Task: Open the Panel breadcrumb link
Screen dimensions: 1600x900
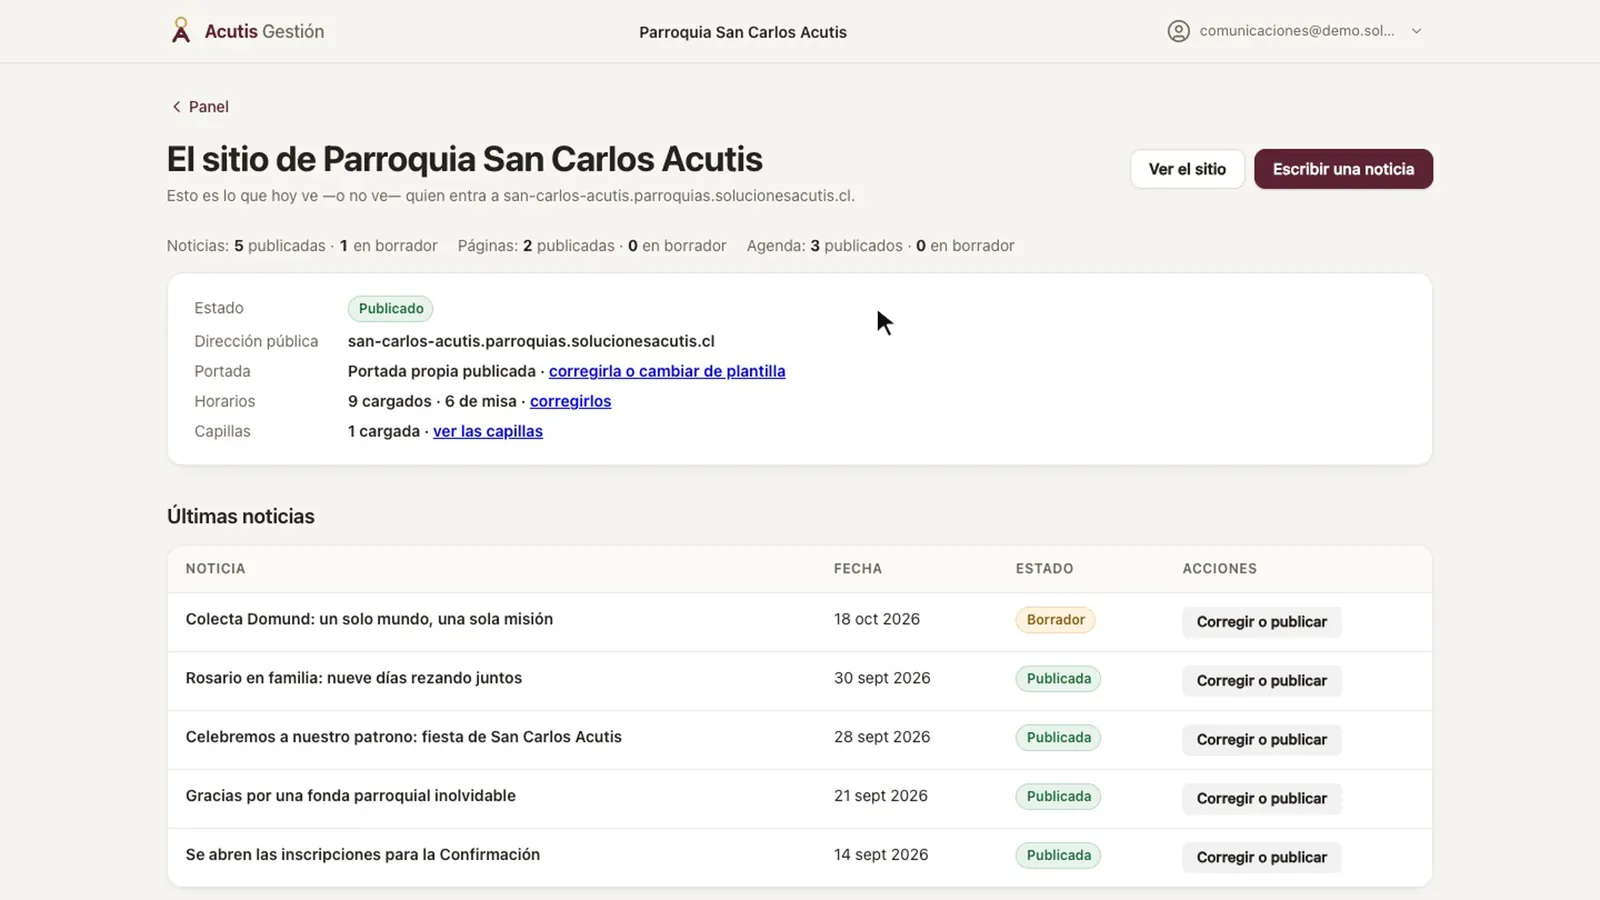Action: click(208, 107)
